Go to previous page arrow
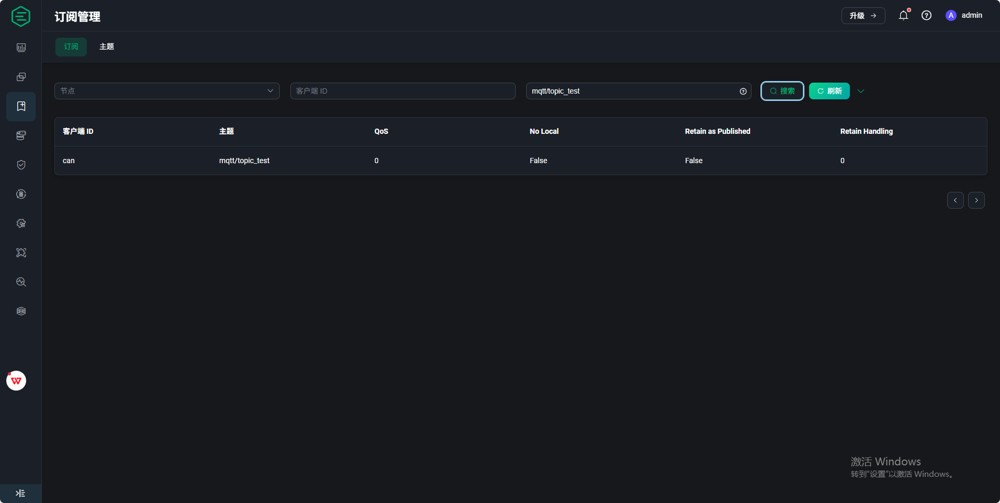The width and height of the screenshot is (1000, 503). [955, 200]
